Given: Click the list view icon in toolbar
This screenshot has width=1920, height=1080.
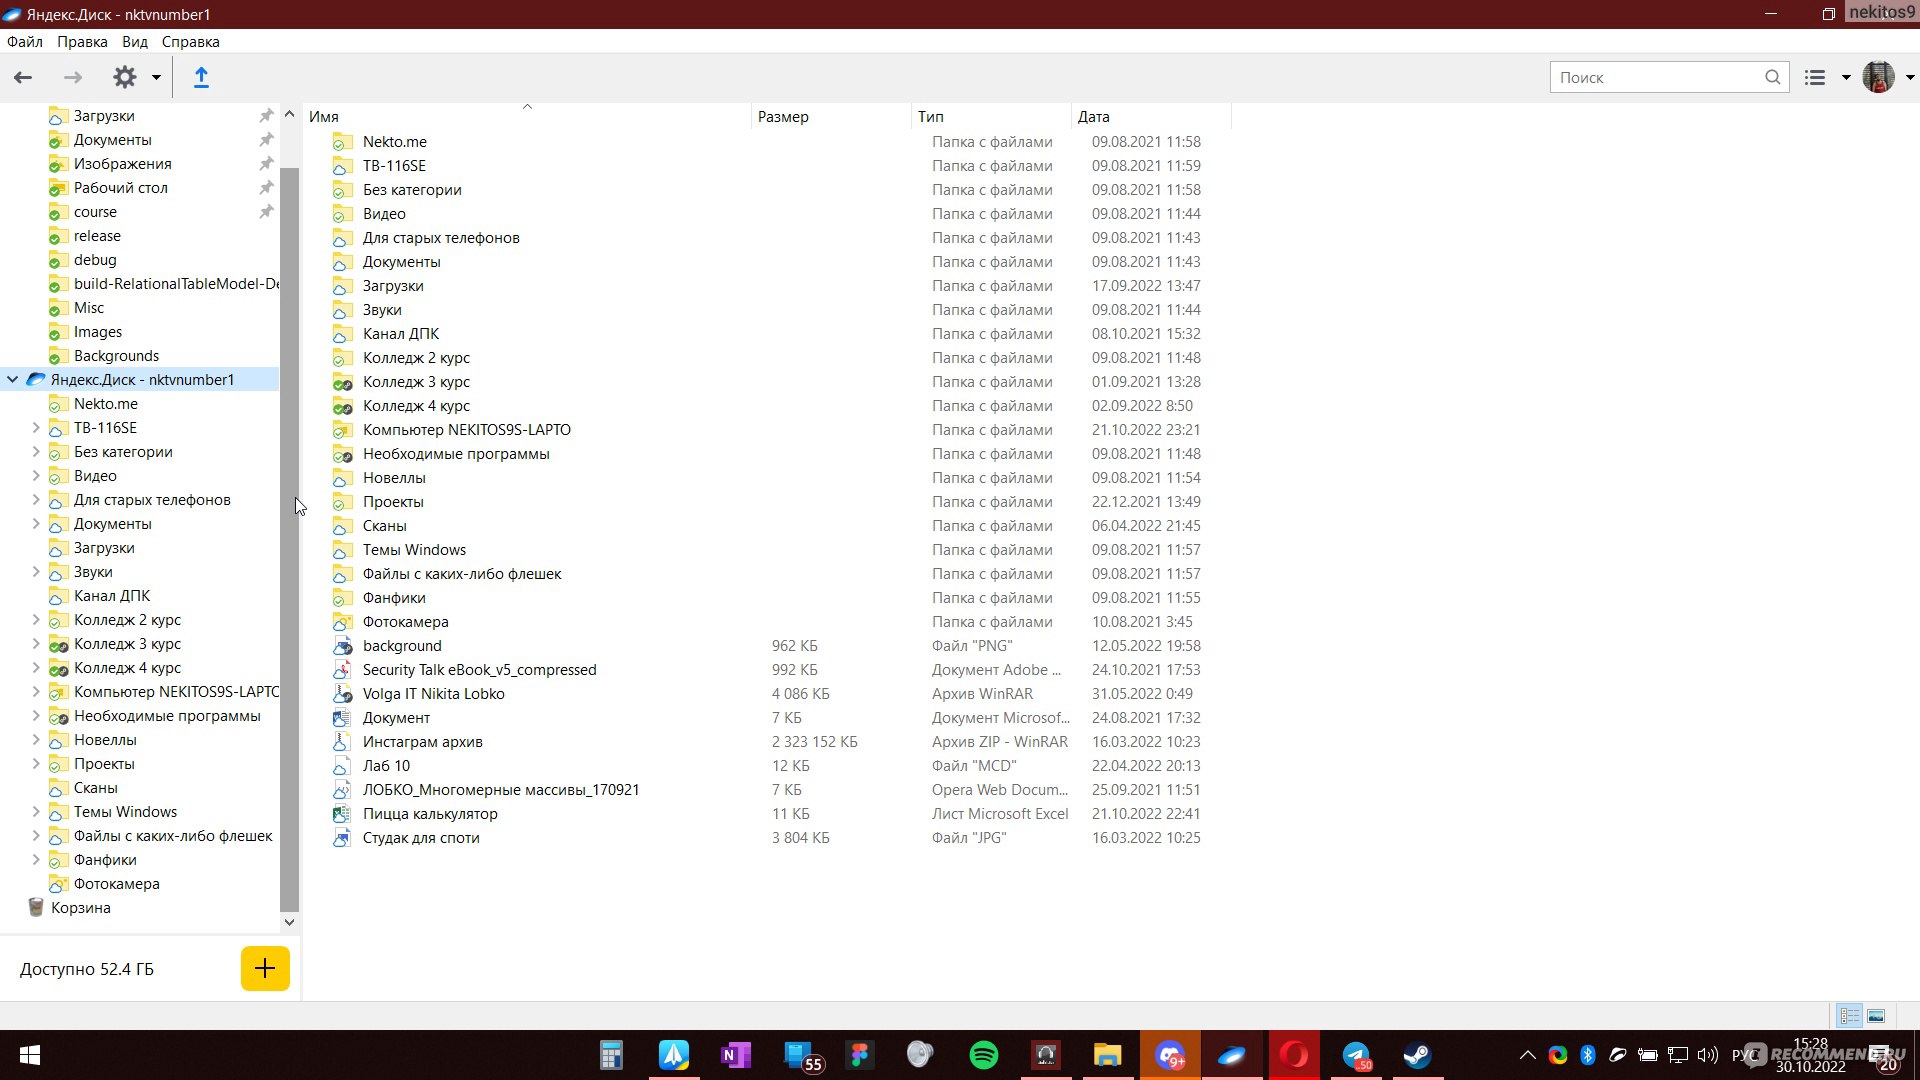Looking at the screenshot, I should 1817,76.
